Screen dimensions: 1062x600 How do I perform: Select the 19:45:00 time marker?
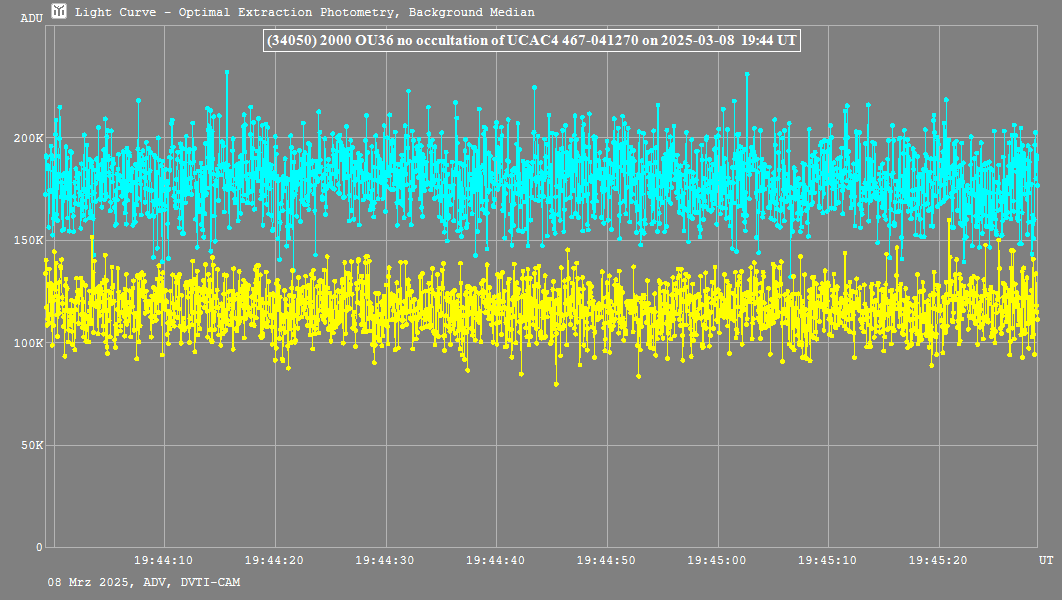[x=718, y=561]
